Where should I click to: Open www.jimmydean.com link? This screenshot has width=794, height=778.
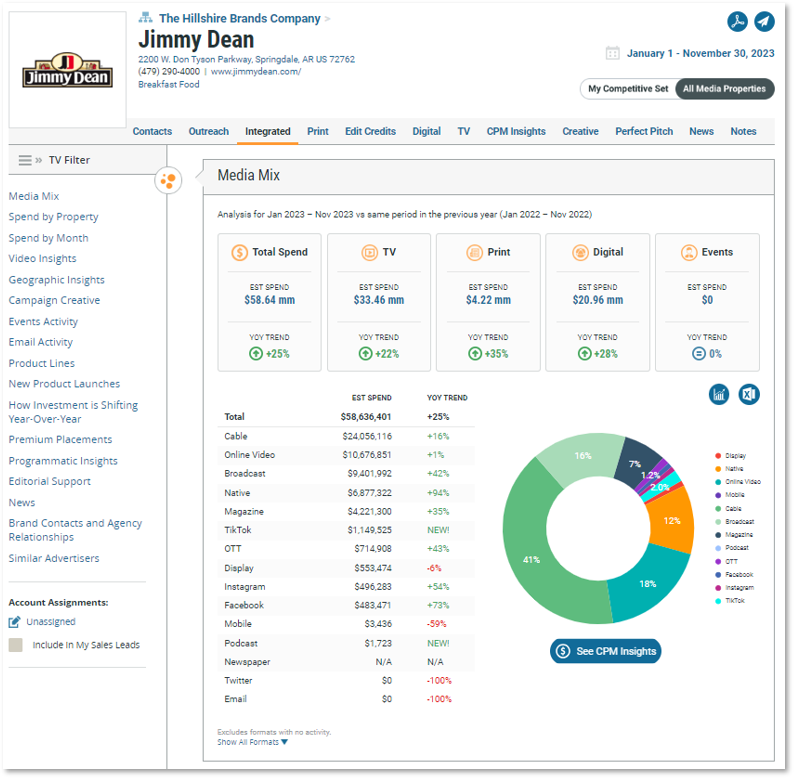click(256, 71)
